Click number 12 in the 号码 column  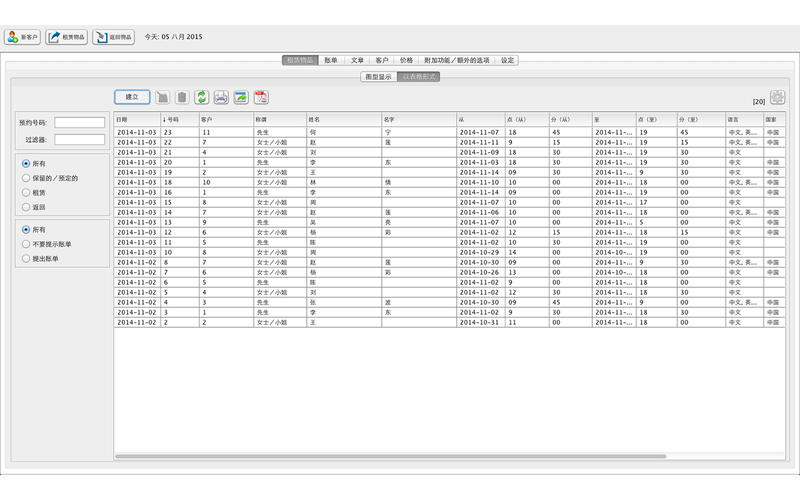click(x=168, y=232)
